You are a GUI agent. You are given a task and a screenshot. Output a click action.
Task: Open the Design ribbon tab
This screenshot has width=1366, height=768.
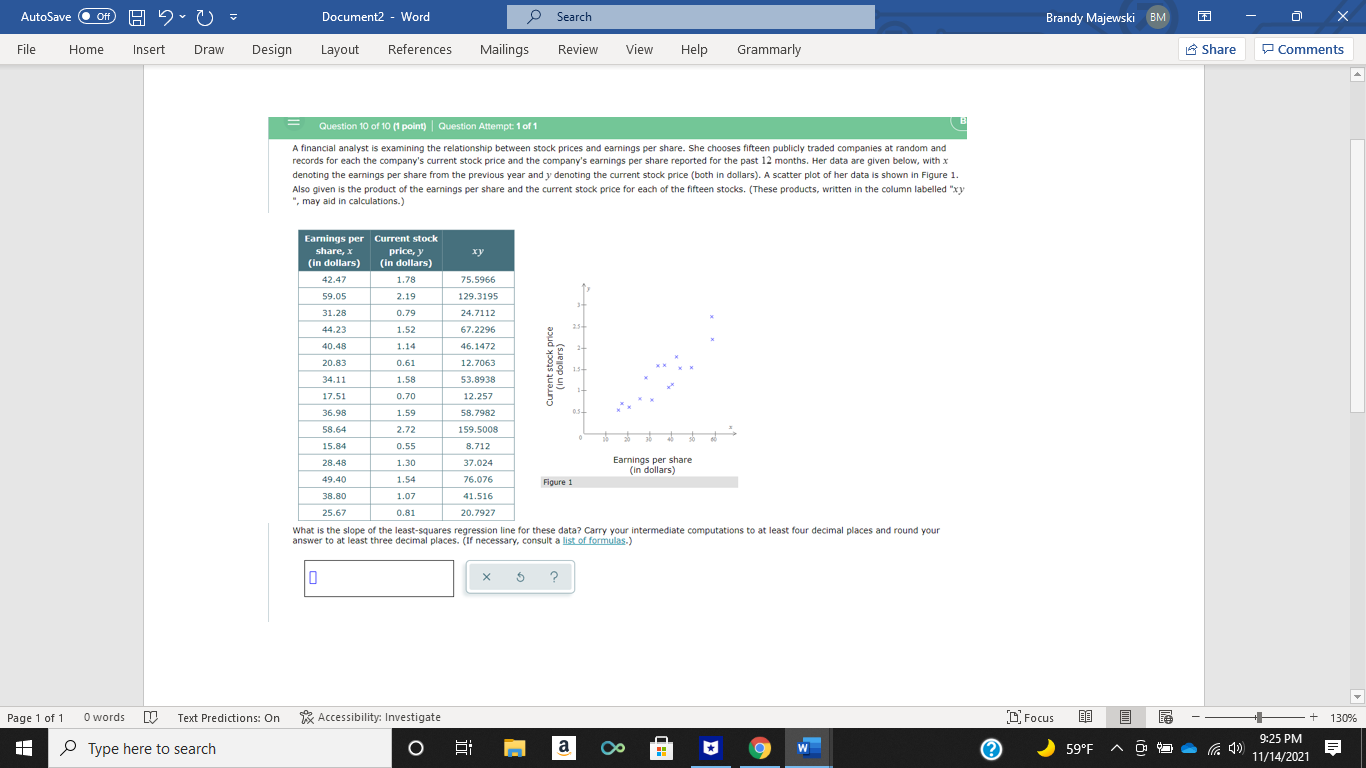pyautogui.click(x=272, y=49)
